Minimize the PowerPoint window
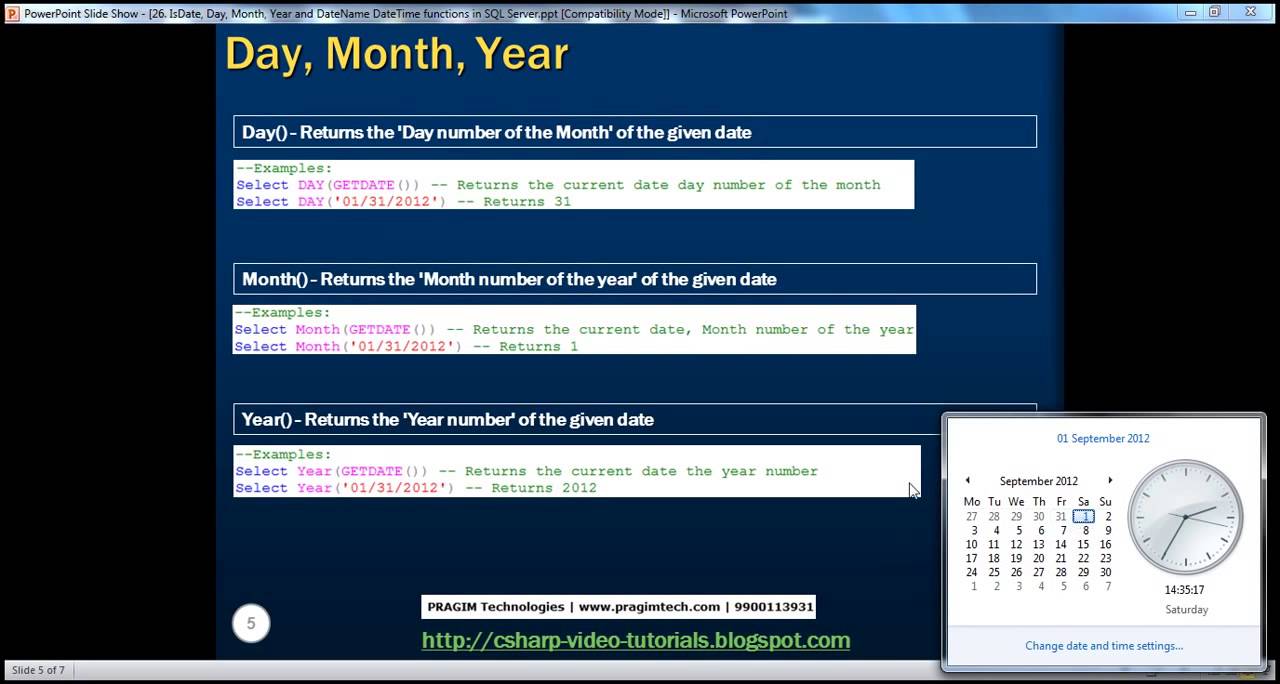 pos(1190,13)
